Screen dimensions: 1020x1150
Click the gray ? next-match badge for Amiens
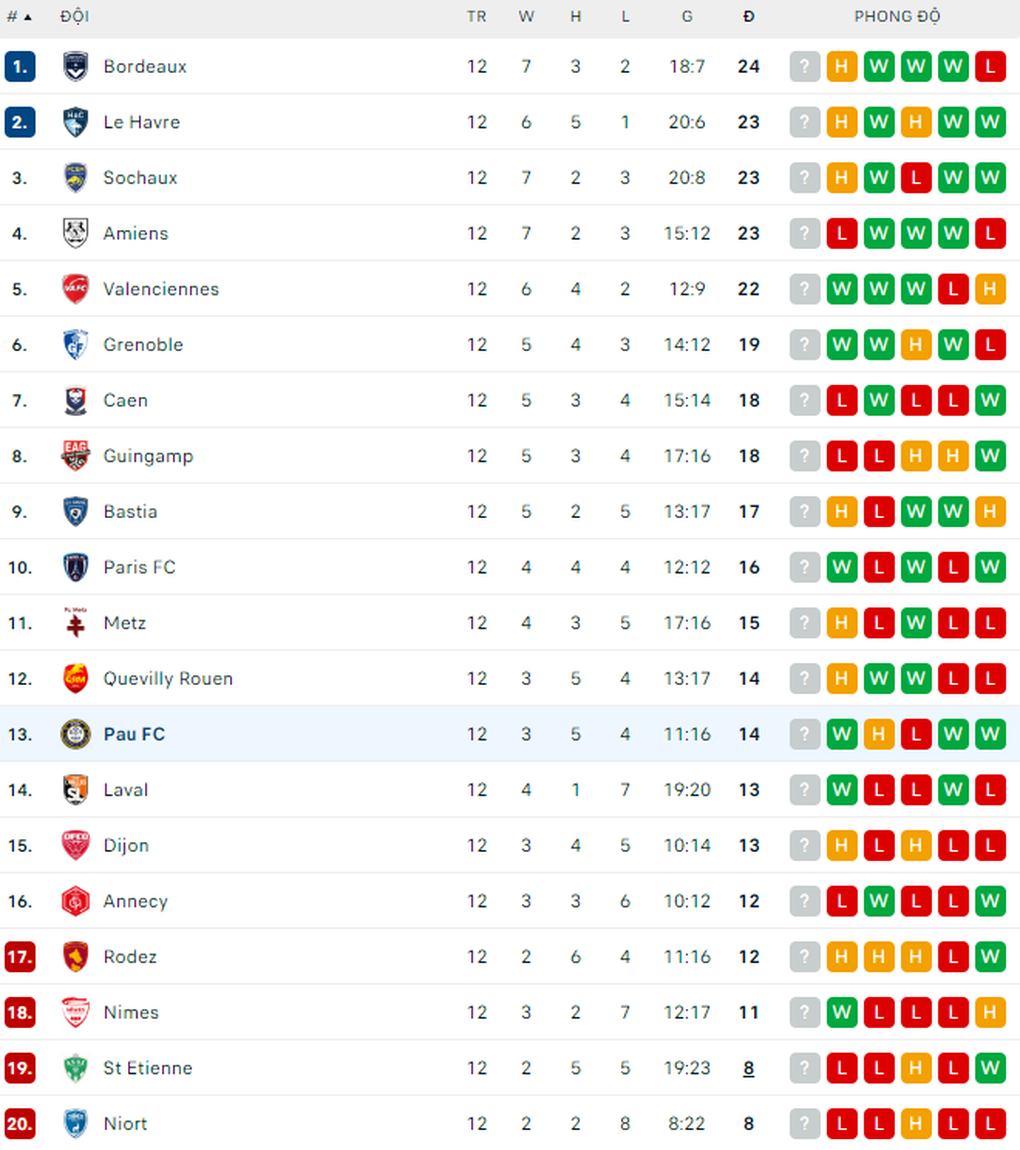(804, 234)
